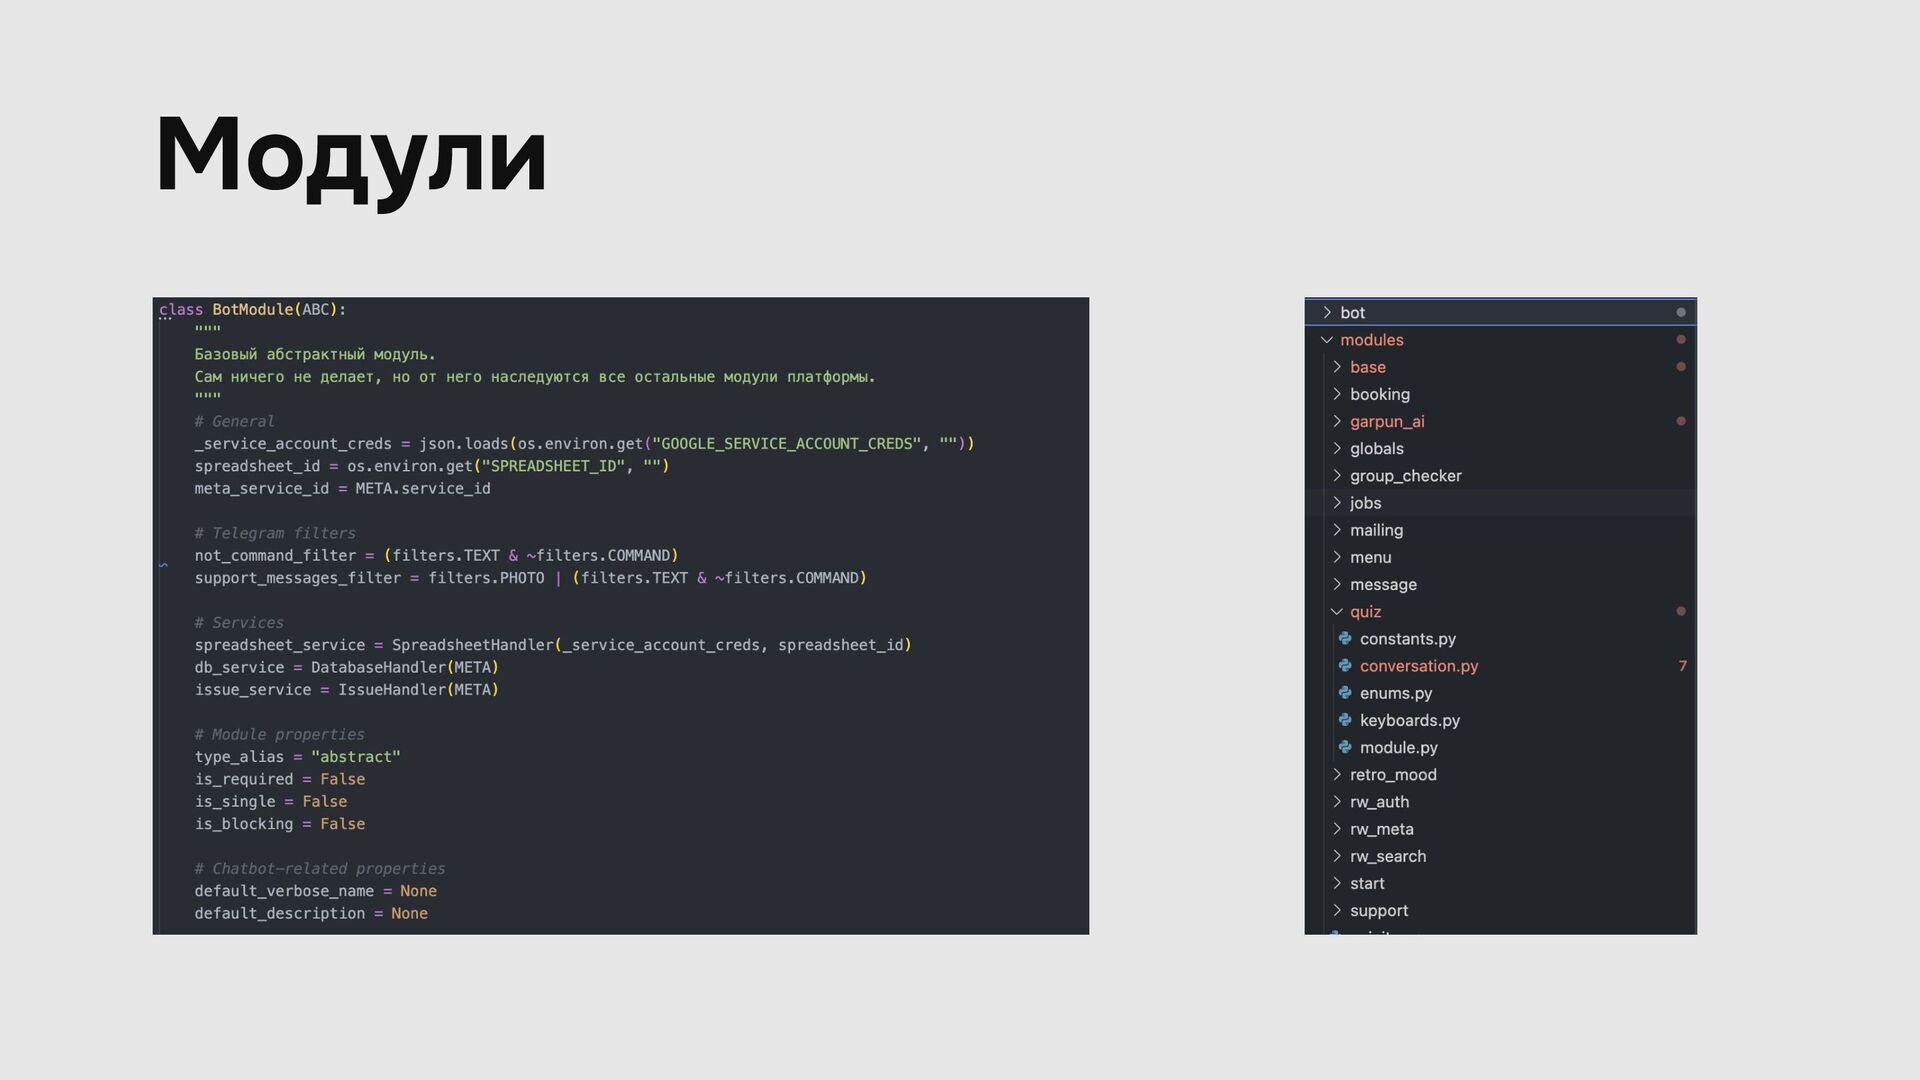Expand the booking folder chevron

coord(1337,394)
